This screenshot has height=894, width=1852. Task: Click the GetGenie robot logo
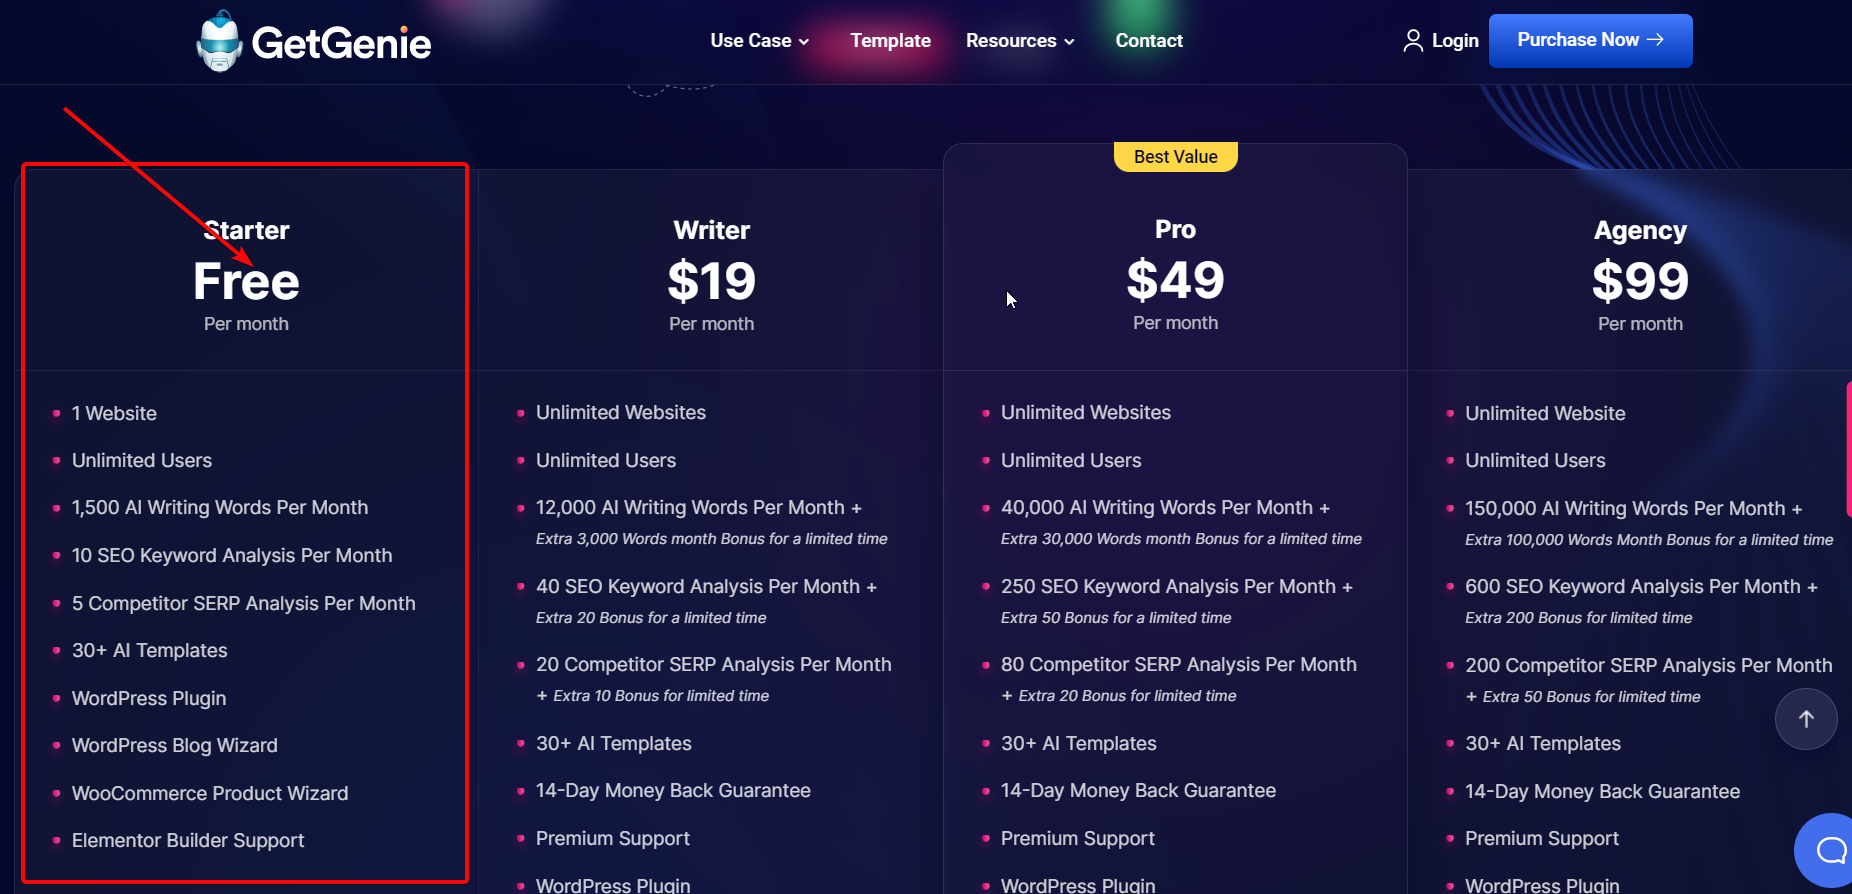coord(220,40)
